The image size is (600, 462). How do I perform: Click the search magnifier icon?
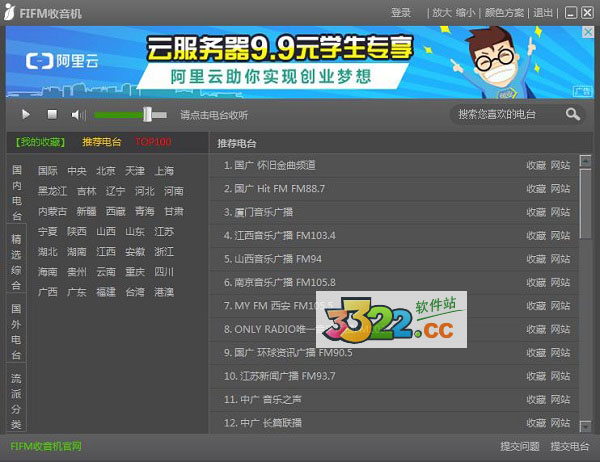(x=572, y=115)
